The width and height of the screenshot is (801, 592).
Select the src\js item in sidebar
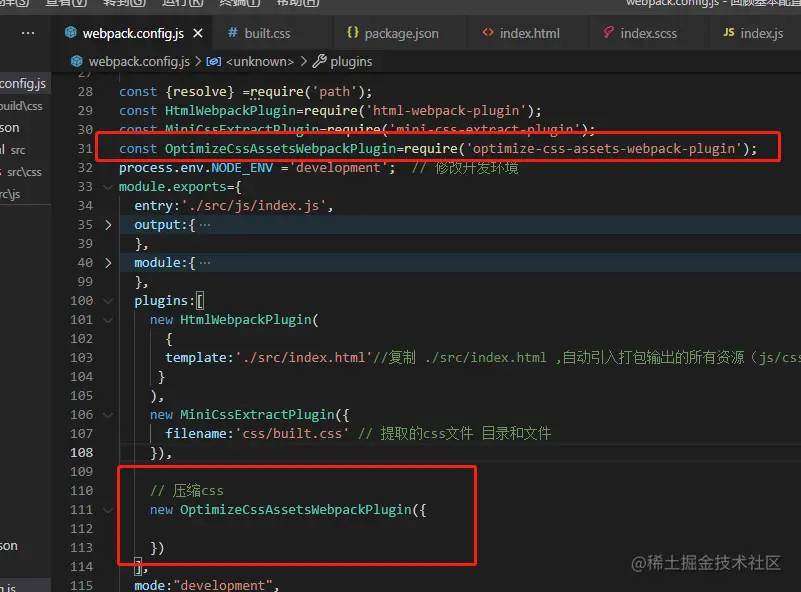25,194
